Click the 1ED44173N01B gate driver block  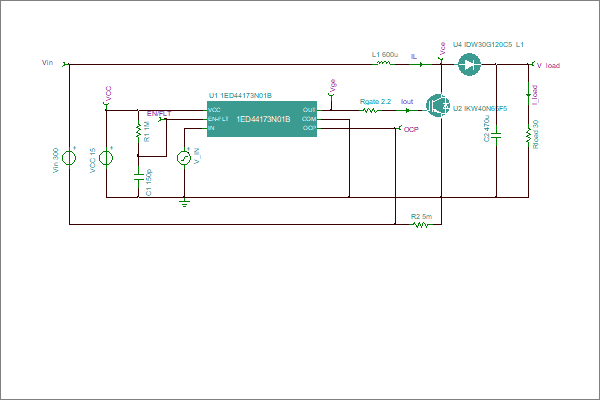(x=262, y=119)
